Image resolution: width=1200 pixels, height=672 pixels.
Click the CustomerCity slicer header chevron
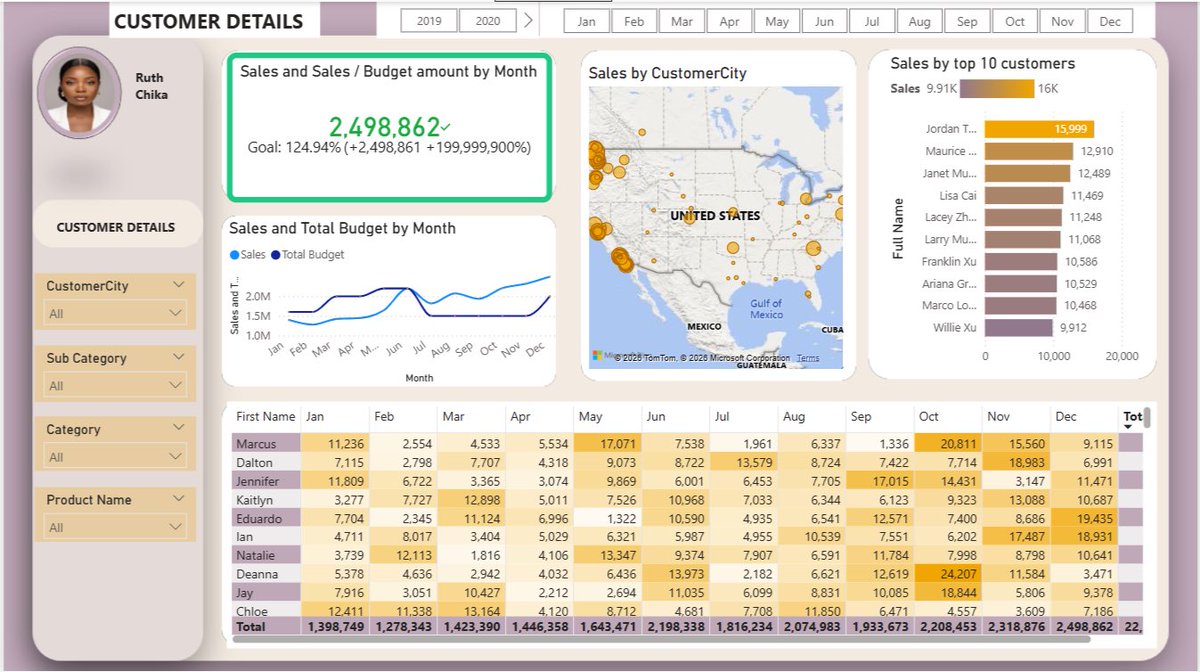(x=179, y=286)
